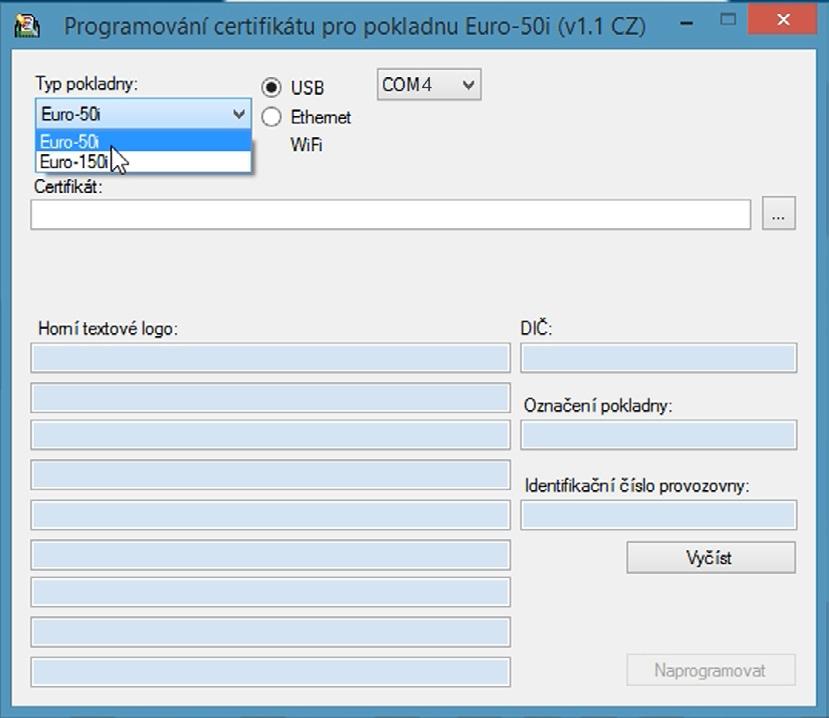Click the Naprogramovat button

coord(711,670)
